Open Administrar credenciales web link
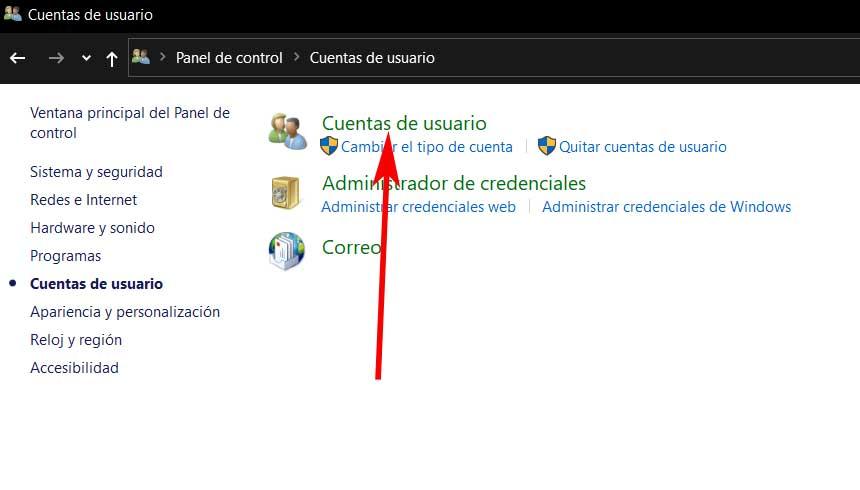The width and height of the screenshot is (860, 490). (x=418, y=207)
